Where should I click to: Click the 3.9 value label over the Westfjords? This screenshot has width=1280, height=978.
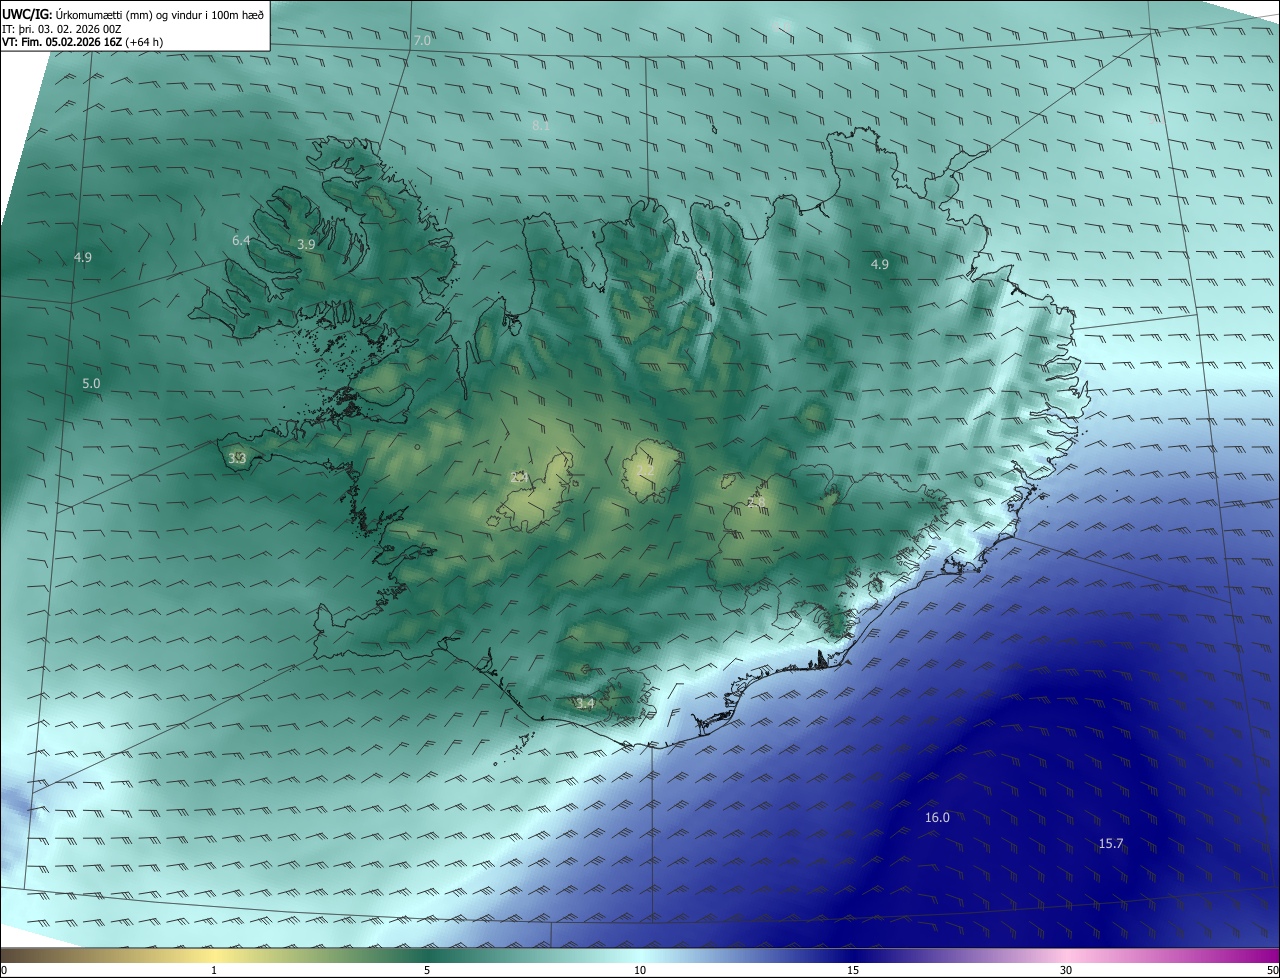point(307,244)
